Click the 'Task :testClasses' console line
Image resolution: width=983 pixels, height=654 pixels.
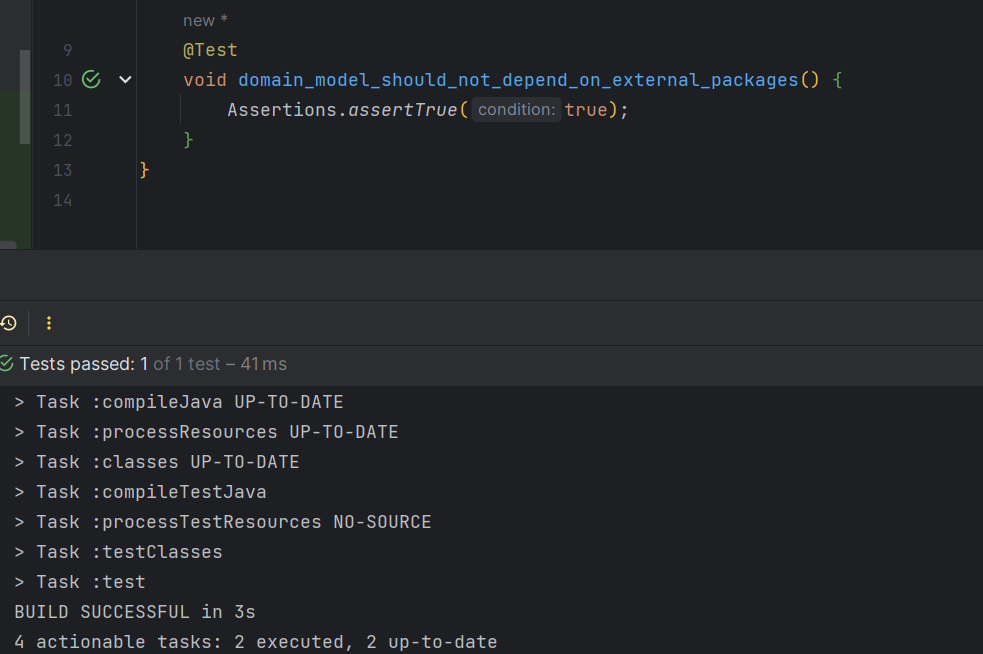pyautogui.click(x=118, y=552)
